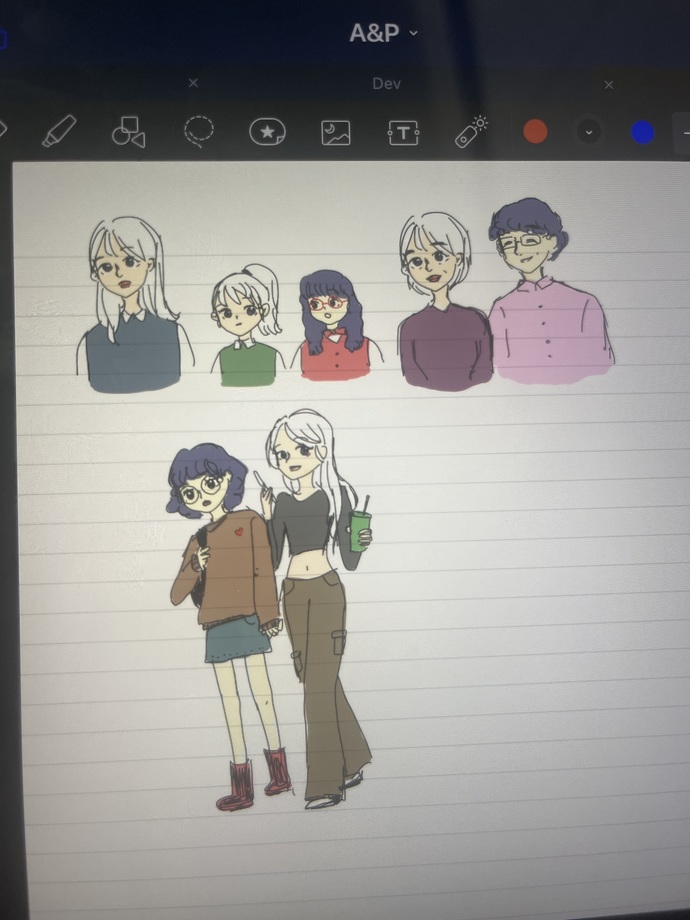This screenshot has width=690, height=920.
Task: Tap the blue-vest character drawing
Action: [134, 305]
